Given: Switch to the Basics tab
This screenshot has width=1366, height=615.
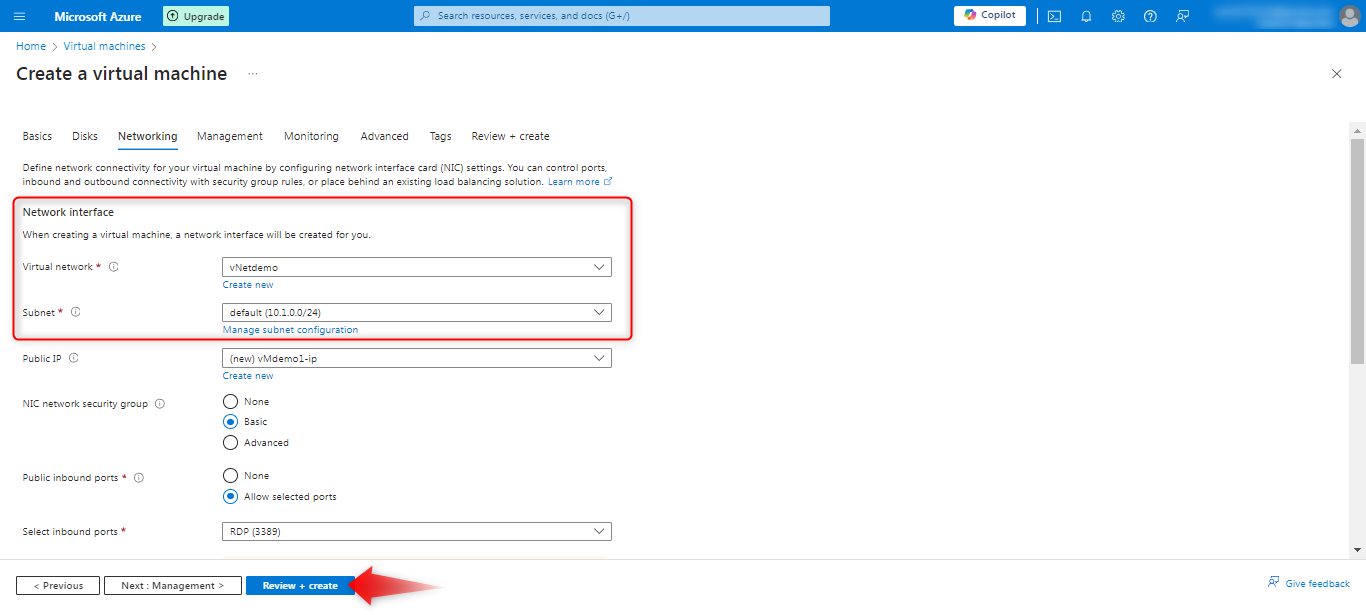Looking at the screenshot, I should tap(37, 136).
